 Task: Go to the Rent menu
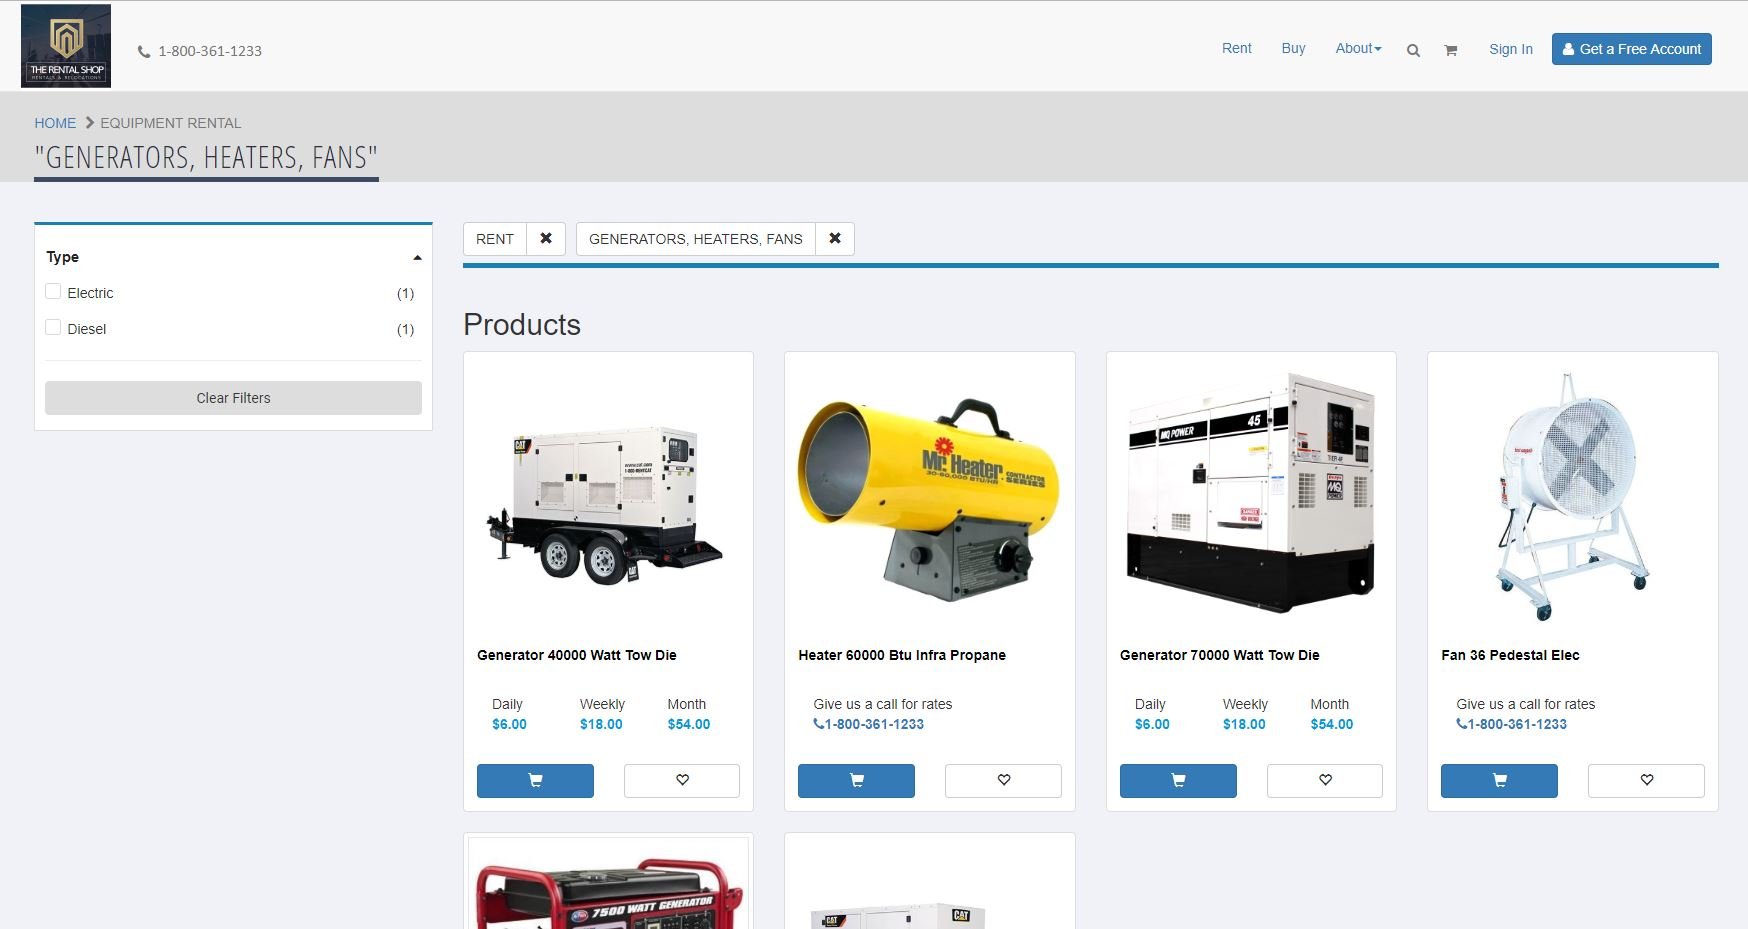click(x=1237, y=48)
